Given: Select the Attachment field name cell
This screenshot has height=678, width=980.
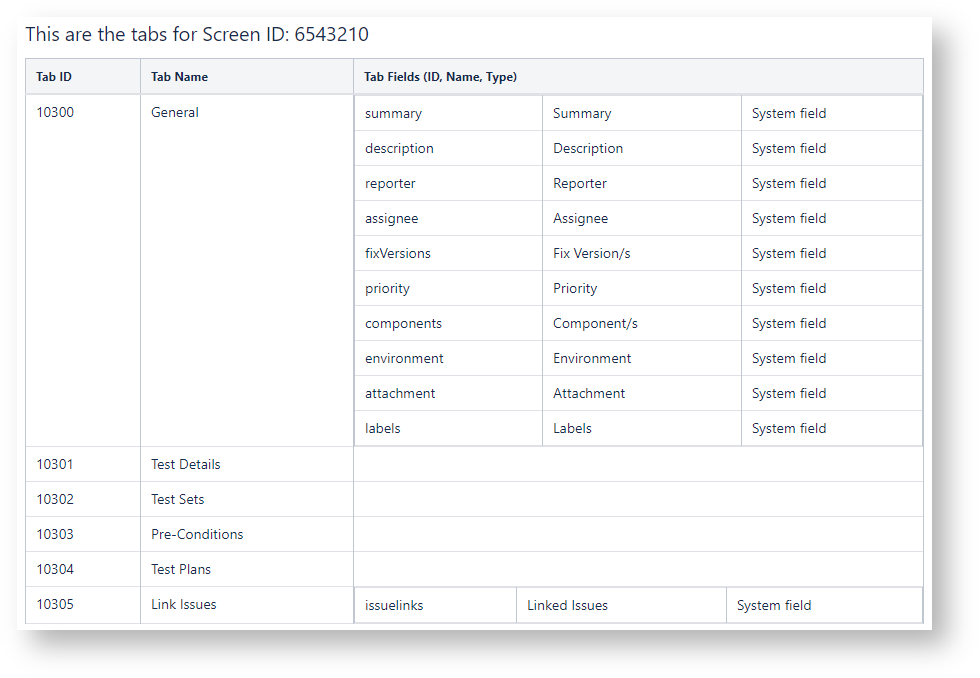Looking at the screenshot, I should [x=589, y=394].
